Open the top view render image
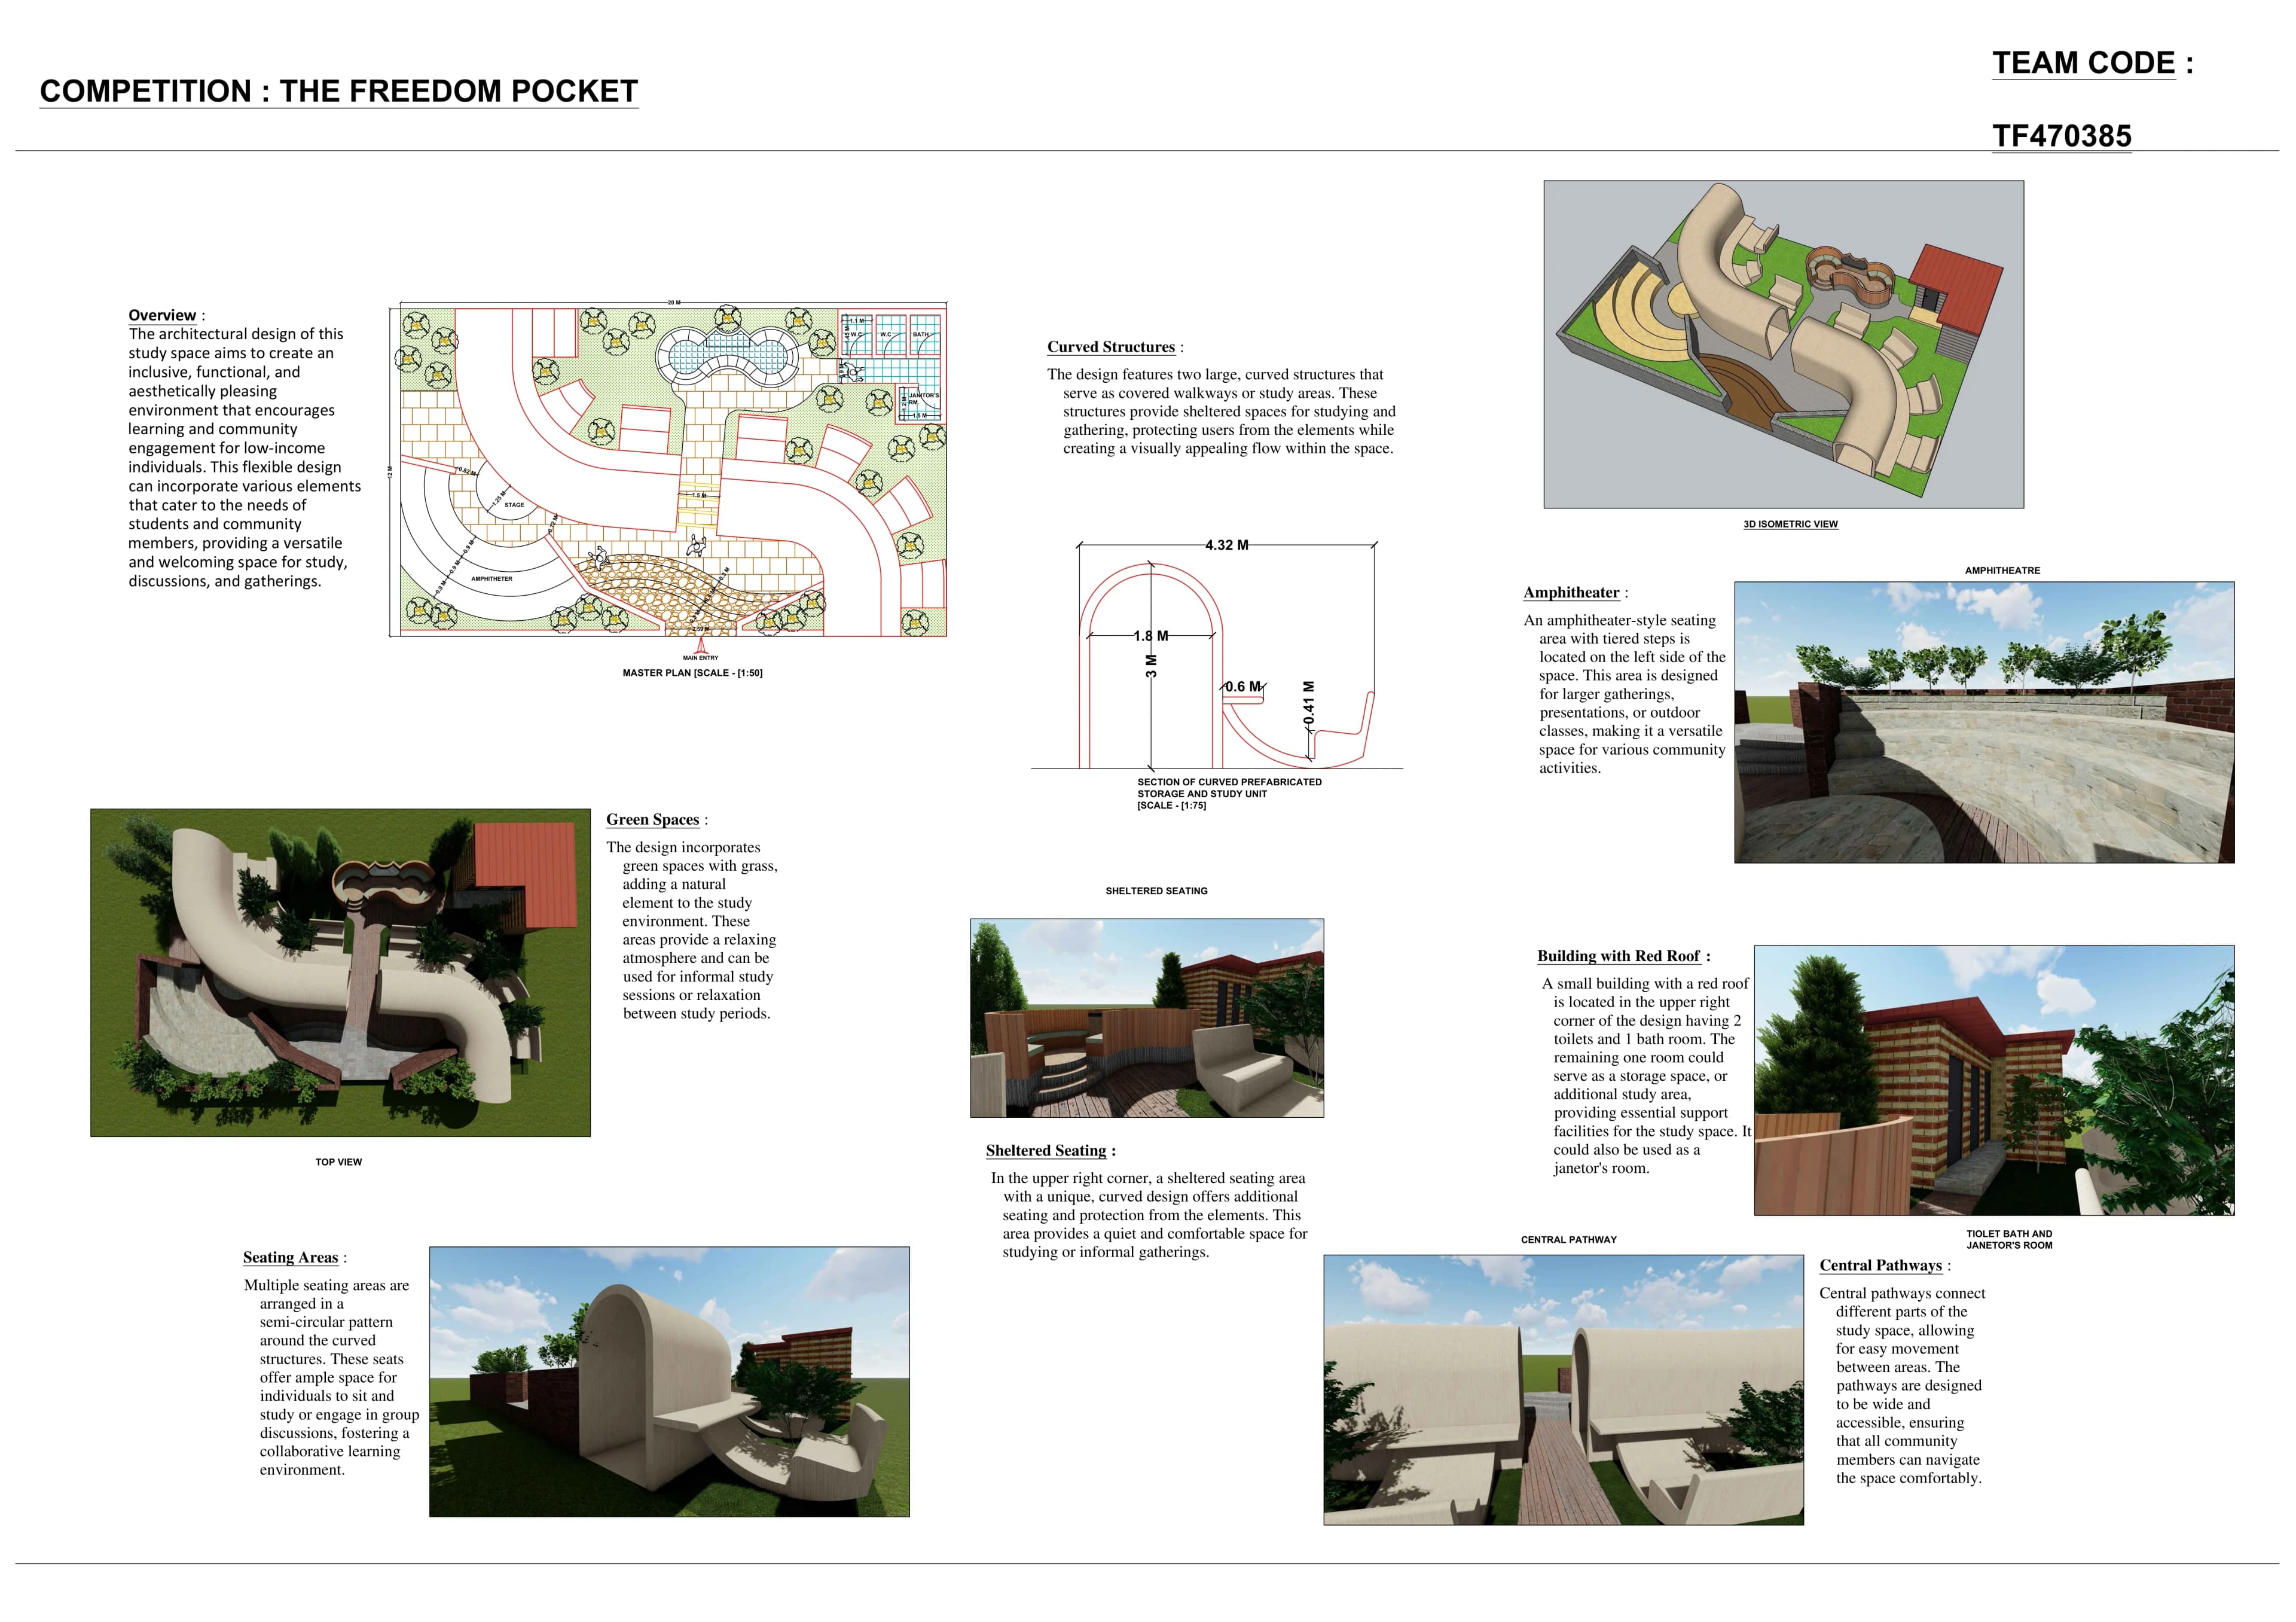 tap(340, 973)
